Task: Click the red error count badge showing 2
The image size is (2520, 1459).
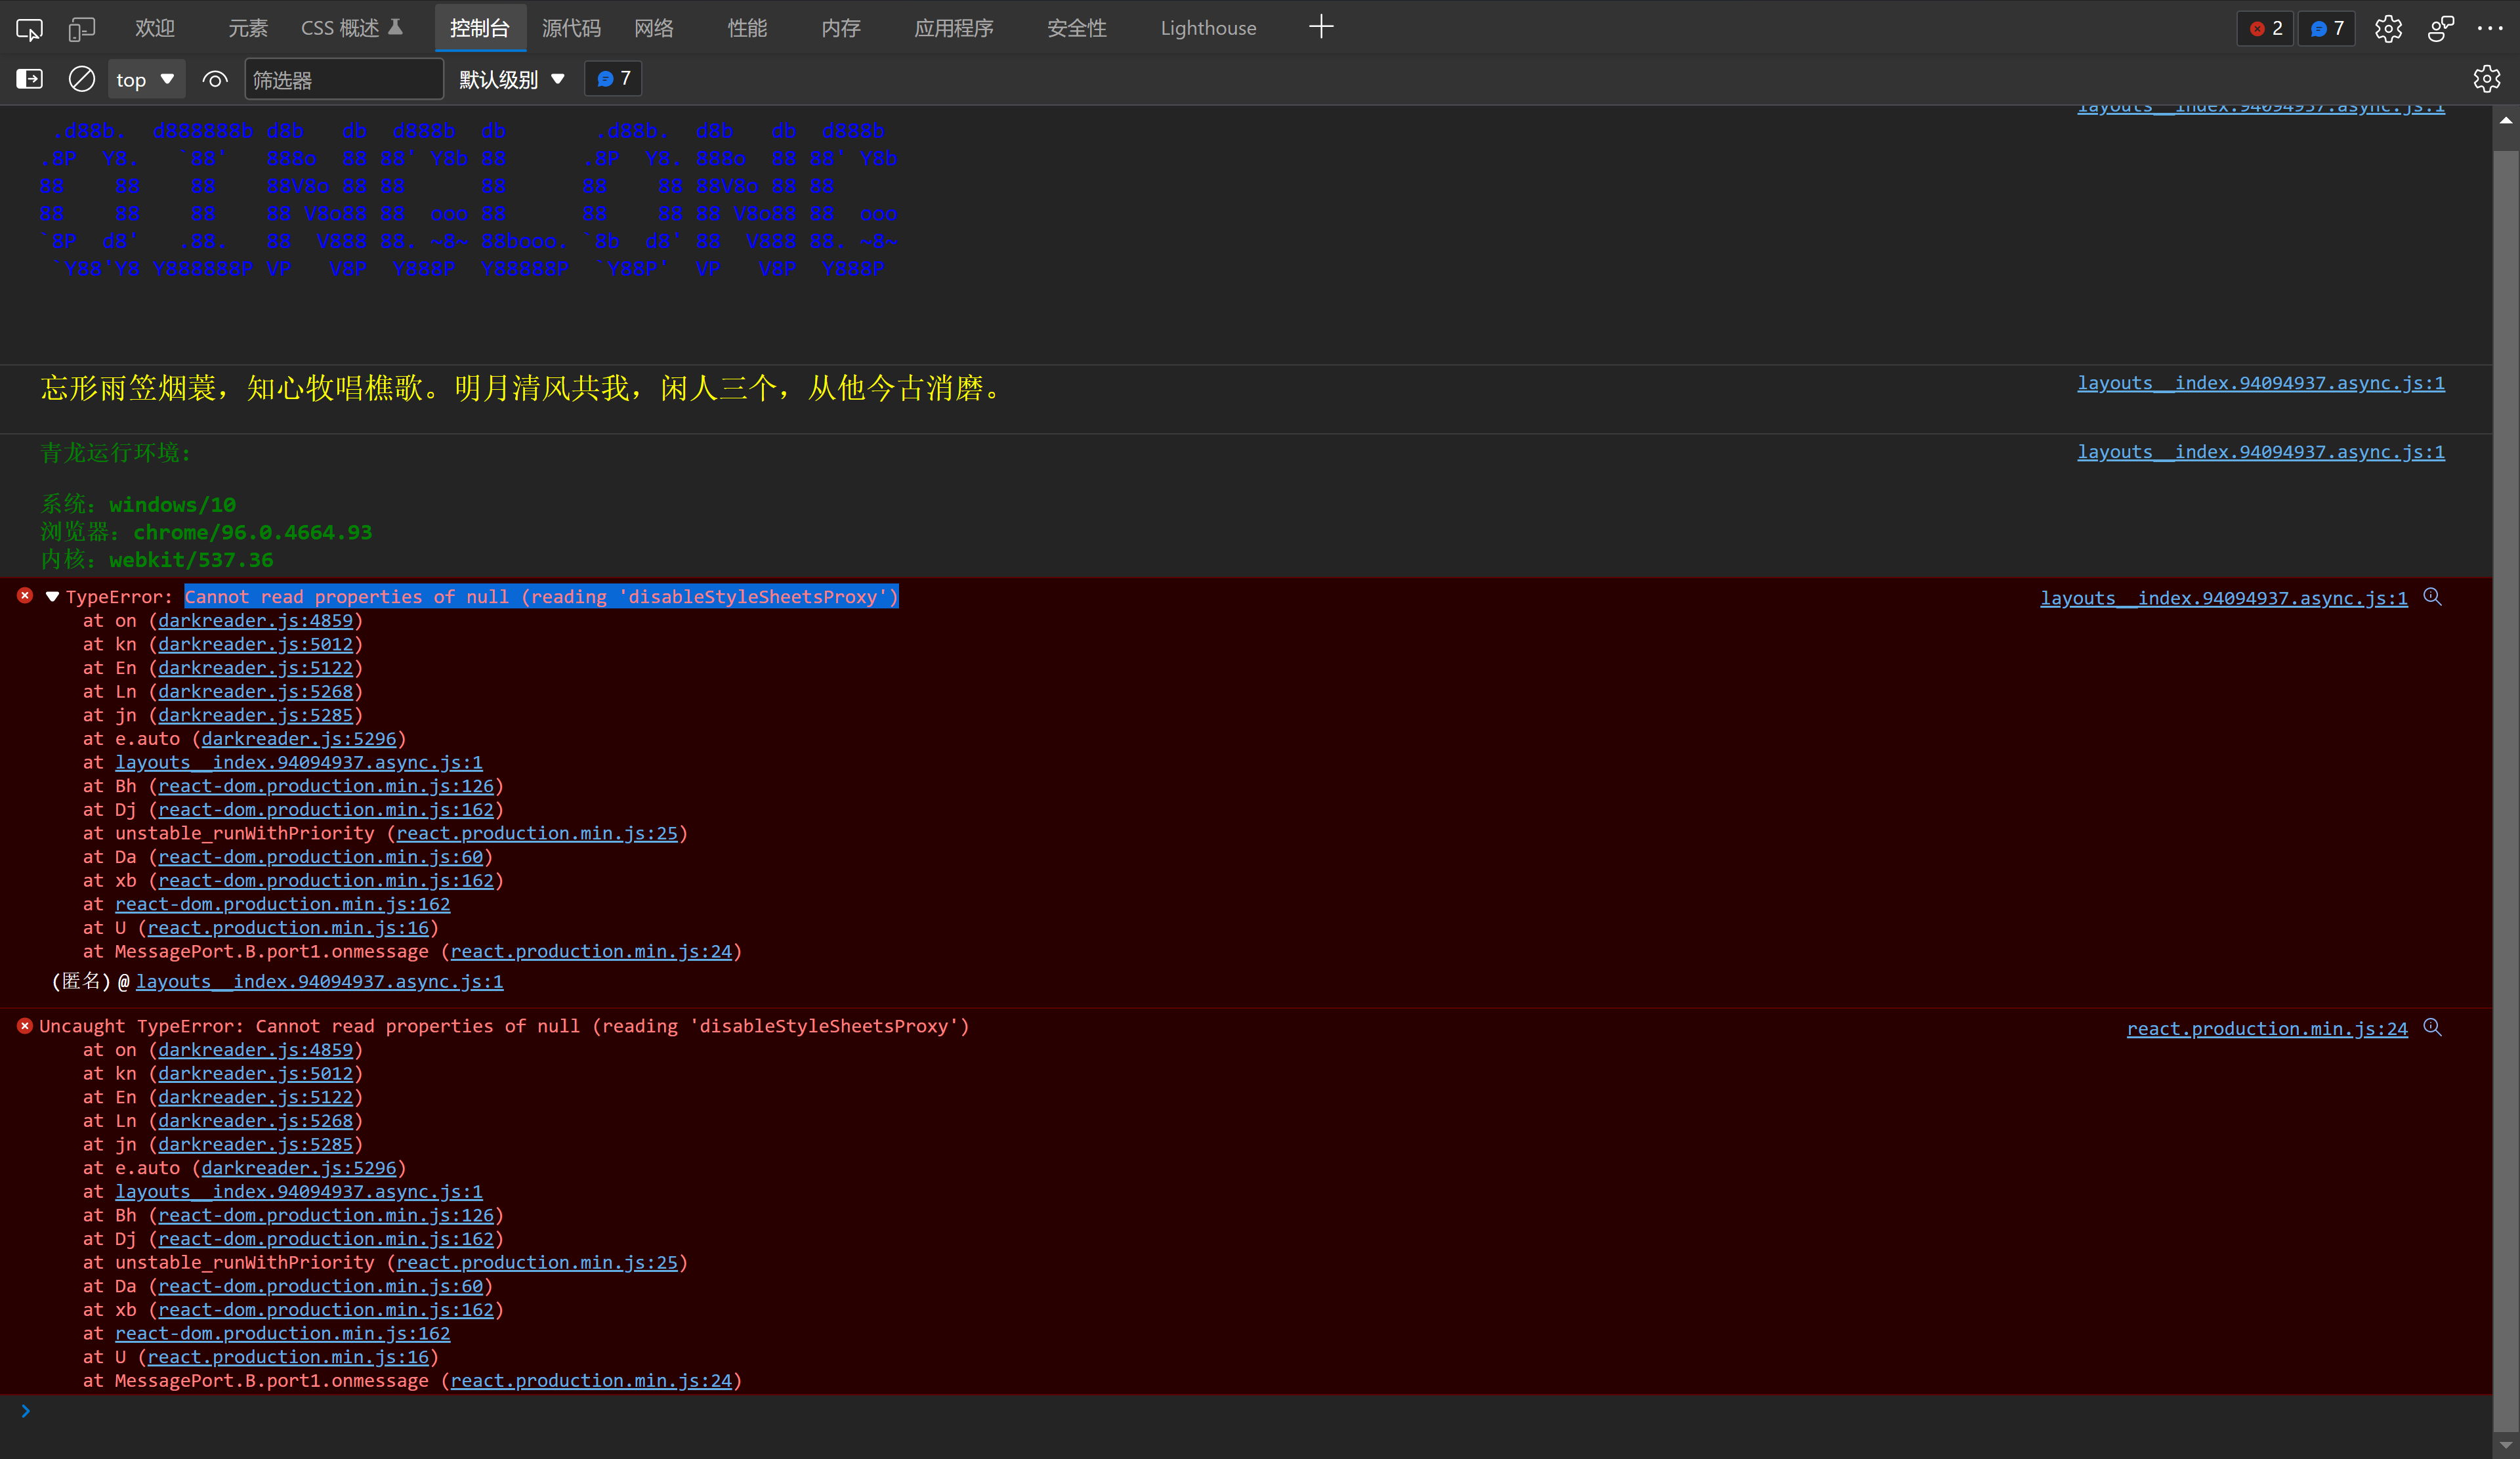Action: pyautogui.click(x=2264, y=28)
